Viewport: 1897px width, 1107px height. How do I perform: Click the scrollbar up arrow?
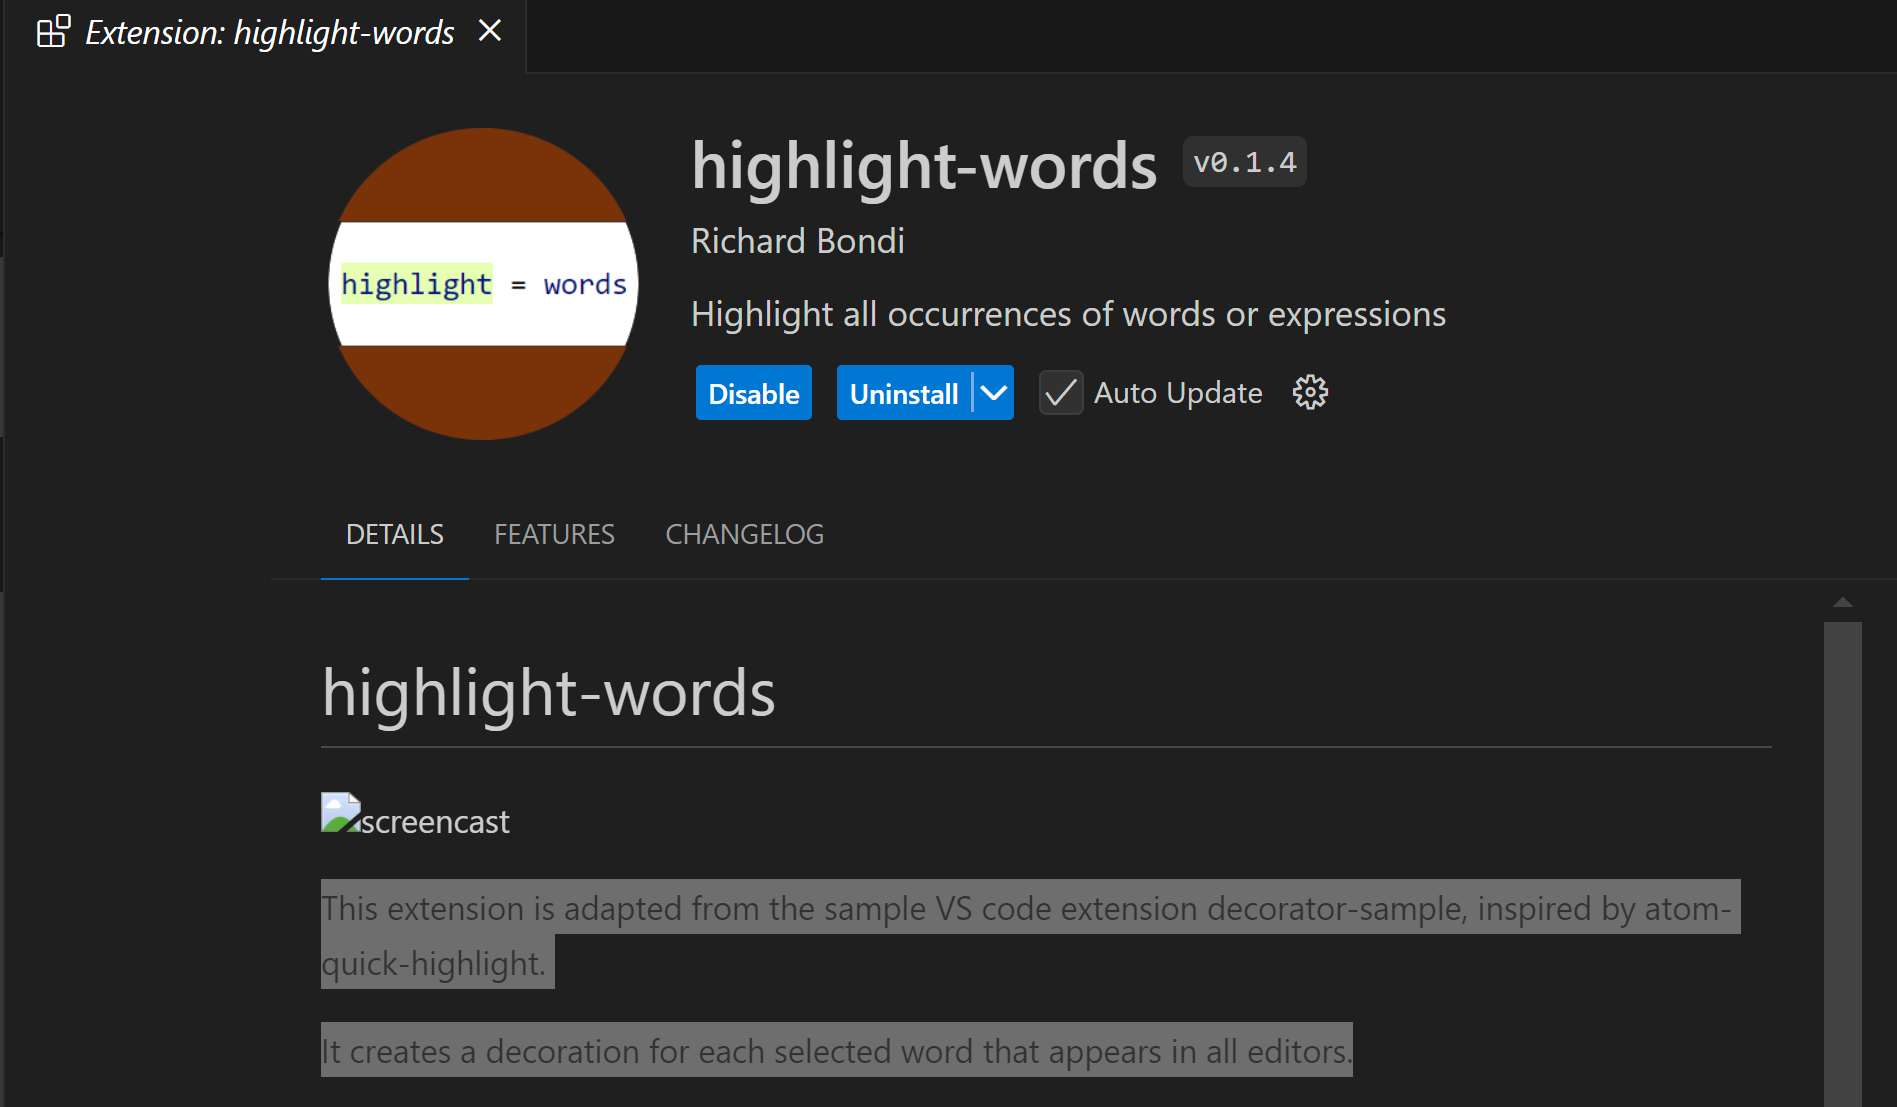(1841, 602)
